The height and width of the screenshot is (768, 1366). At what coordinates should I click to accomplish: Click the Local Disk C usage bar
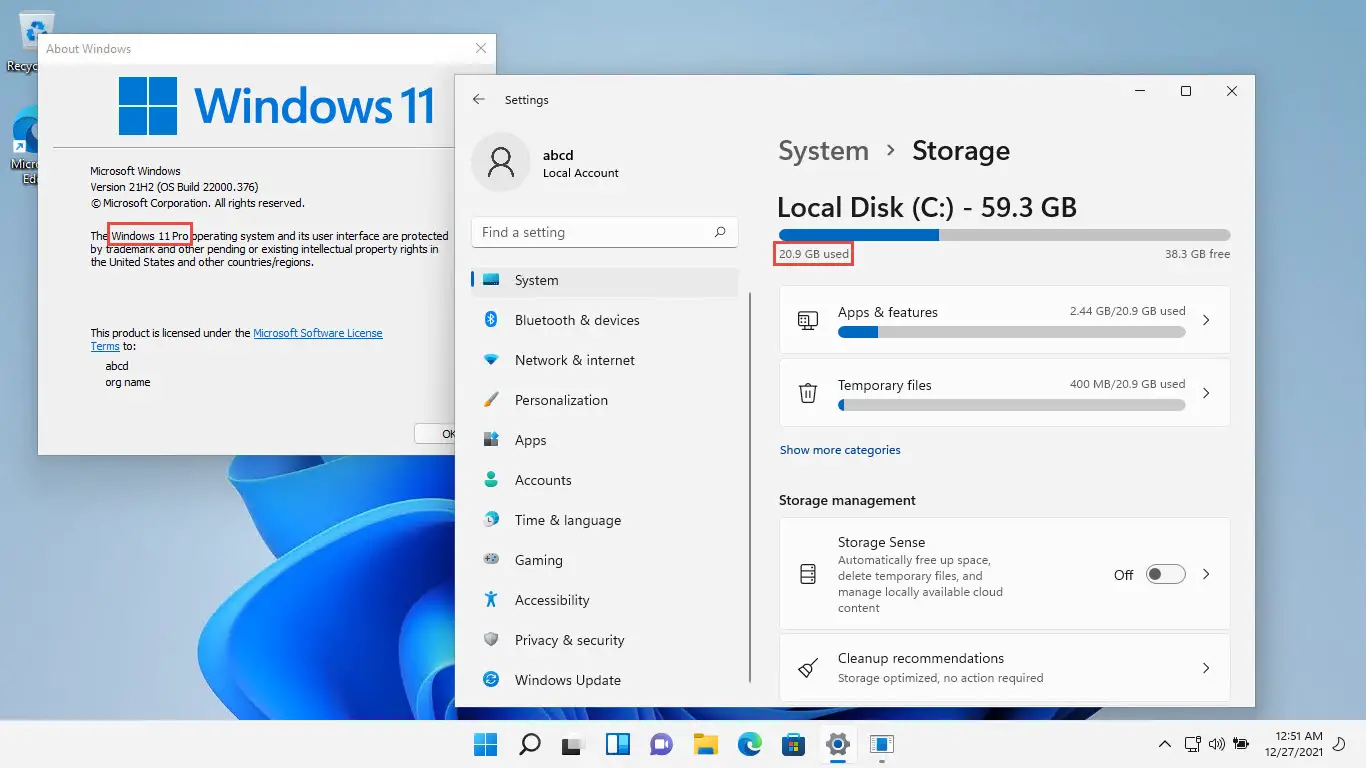click(1004, 235)
